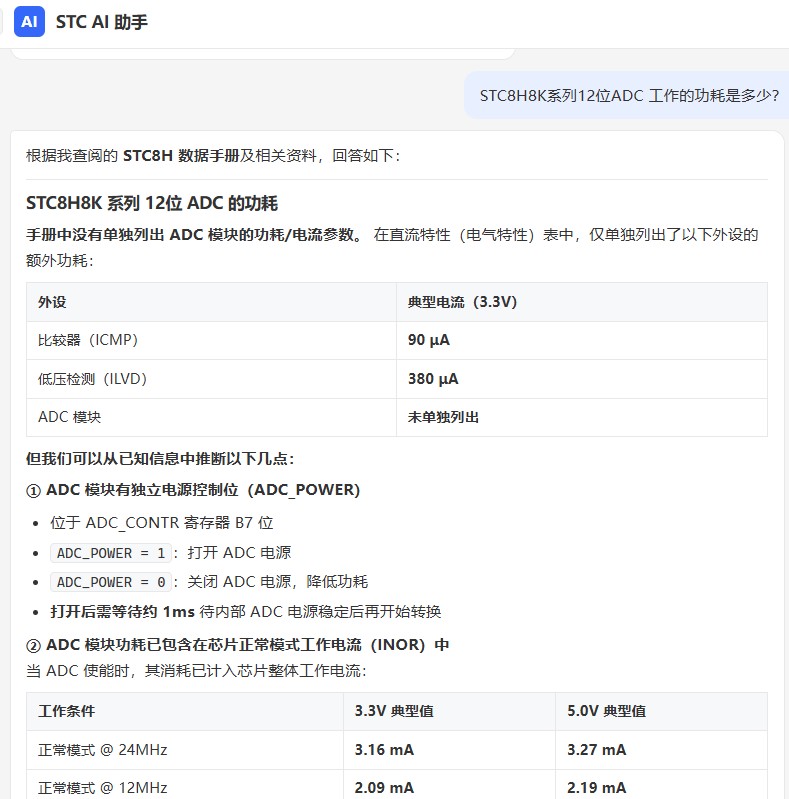The image size is (789, 799).
Task: Select the 3.16 mA value
Action: [384, 750]
